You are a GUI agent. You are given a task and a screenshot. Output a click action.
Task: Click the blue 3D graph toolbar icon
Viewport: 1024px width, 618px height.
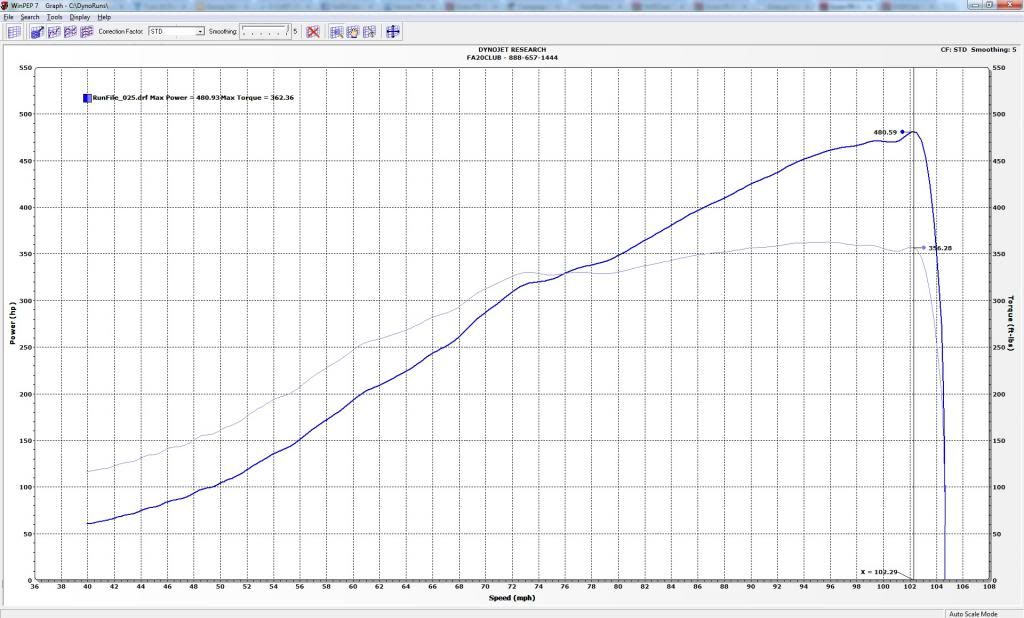coord(37,32)
